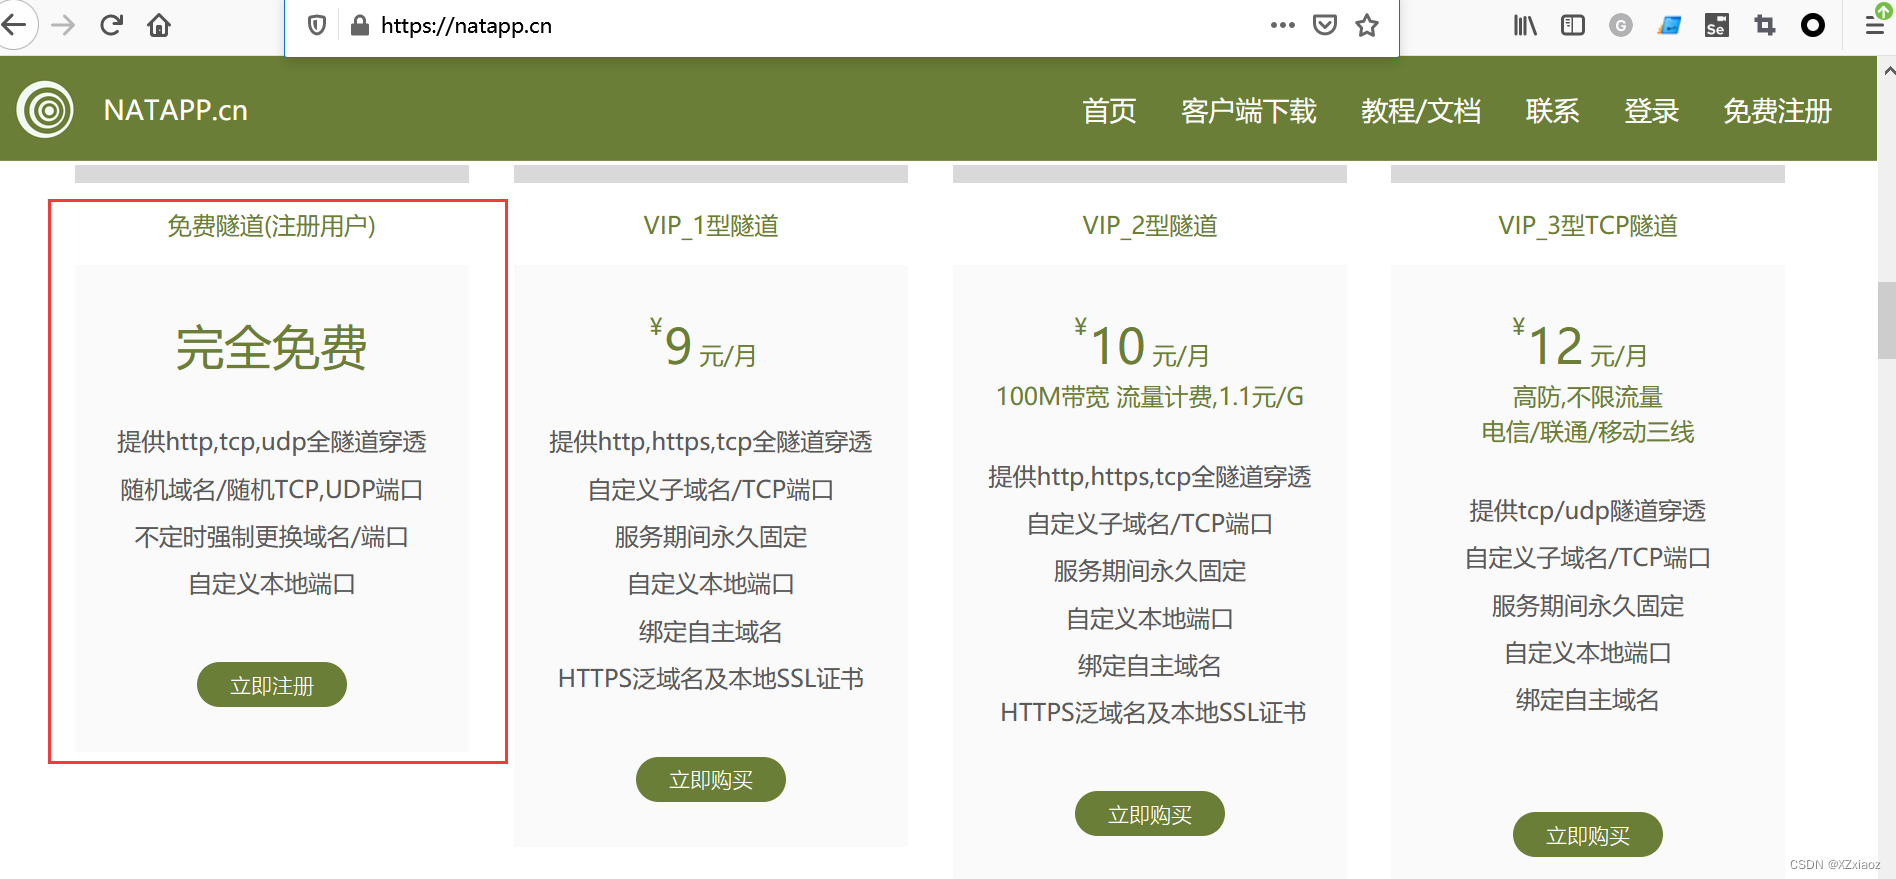The height and width of the screenshot is (879, 1896).
Task: Open the 客户端下载 page
Action: point(1249,110)
